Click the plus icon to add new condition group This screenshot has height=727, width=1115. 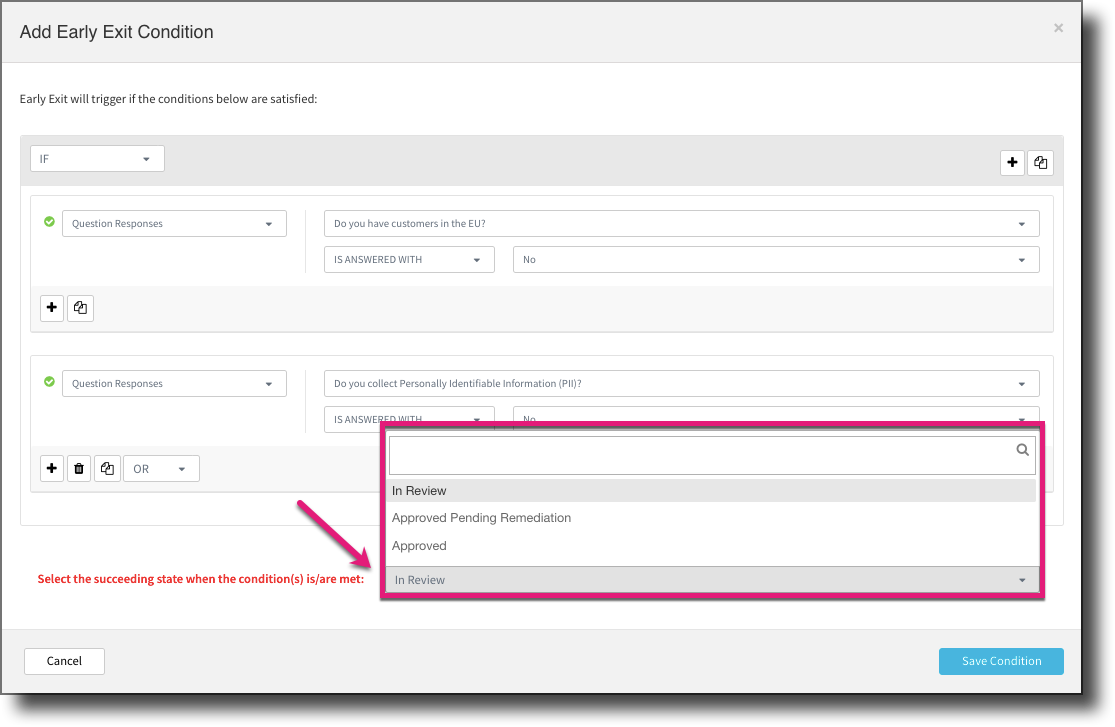pyautogui.click(x=1012, y=162)
